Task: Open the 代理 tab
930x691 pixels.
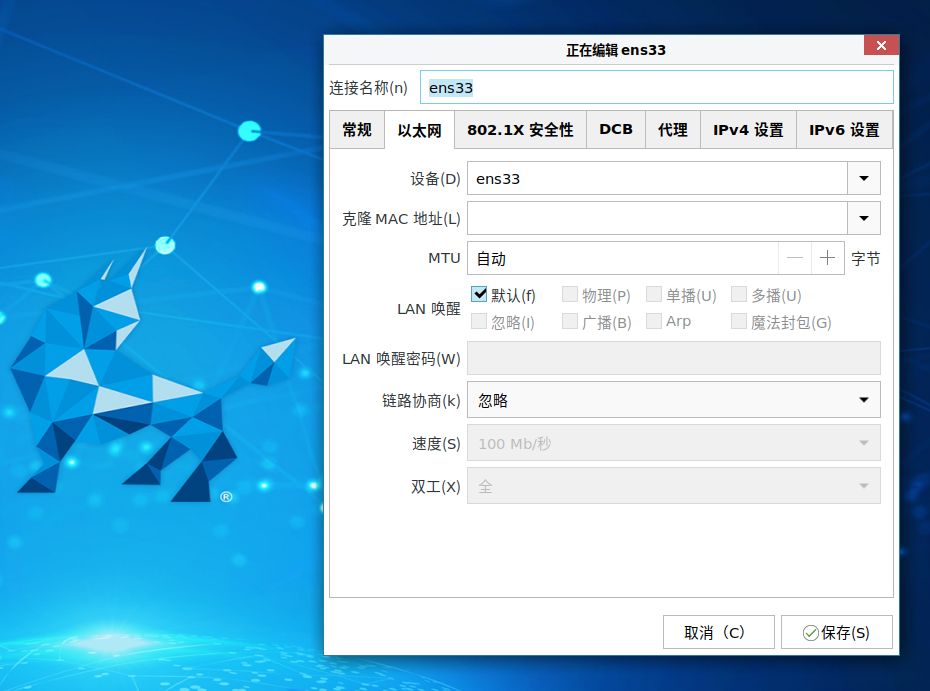Action: coord(673,130)
